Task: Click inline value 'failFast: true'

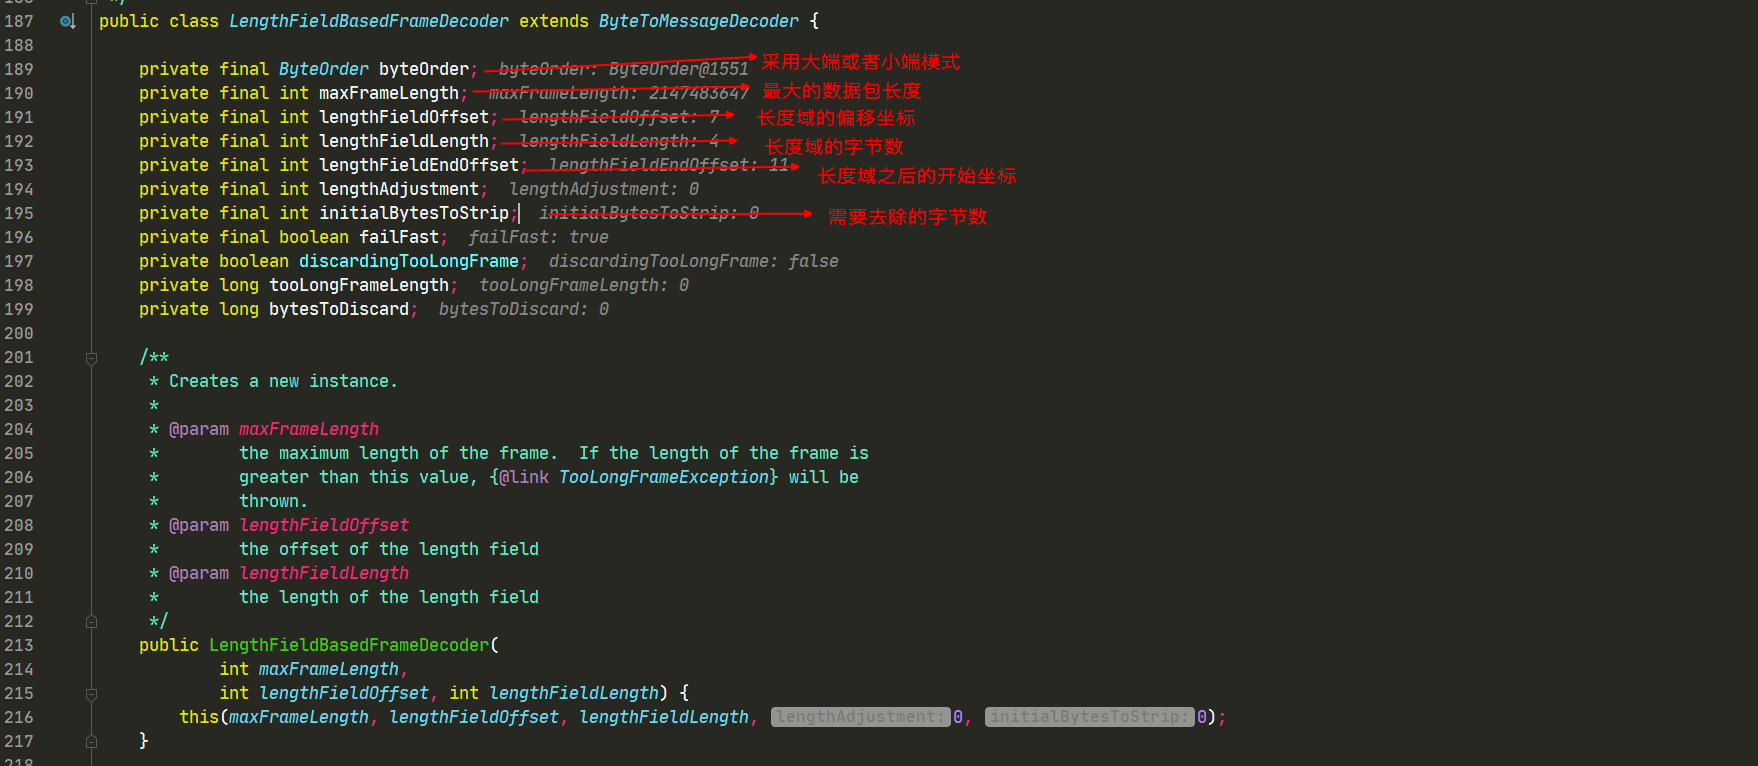Action: [539, 237]
